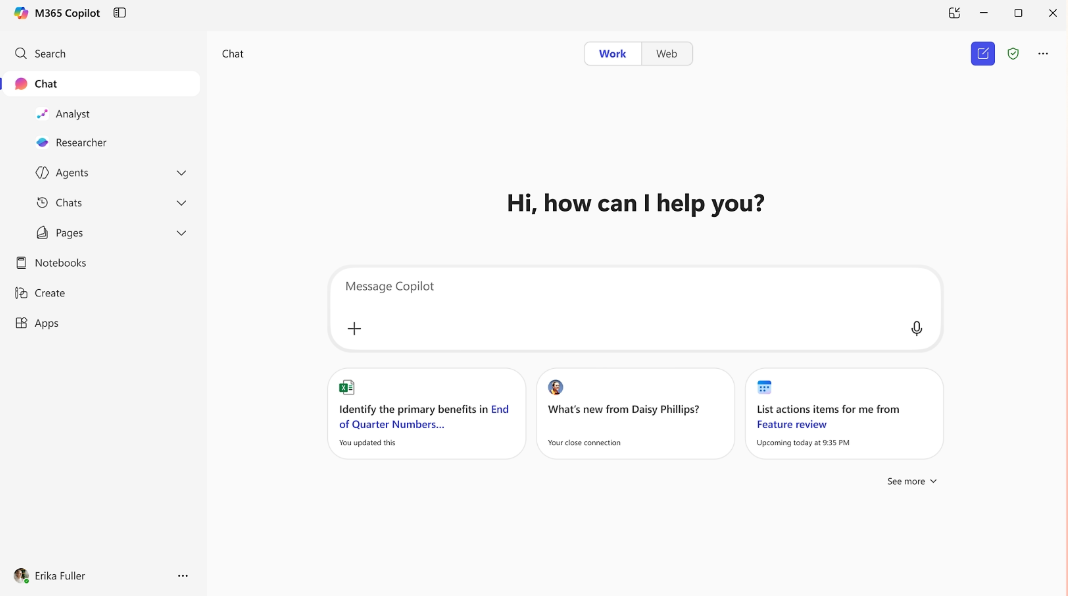Expand See more suggestions
Screen dimensions: 1068x596
coord(912,482)
